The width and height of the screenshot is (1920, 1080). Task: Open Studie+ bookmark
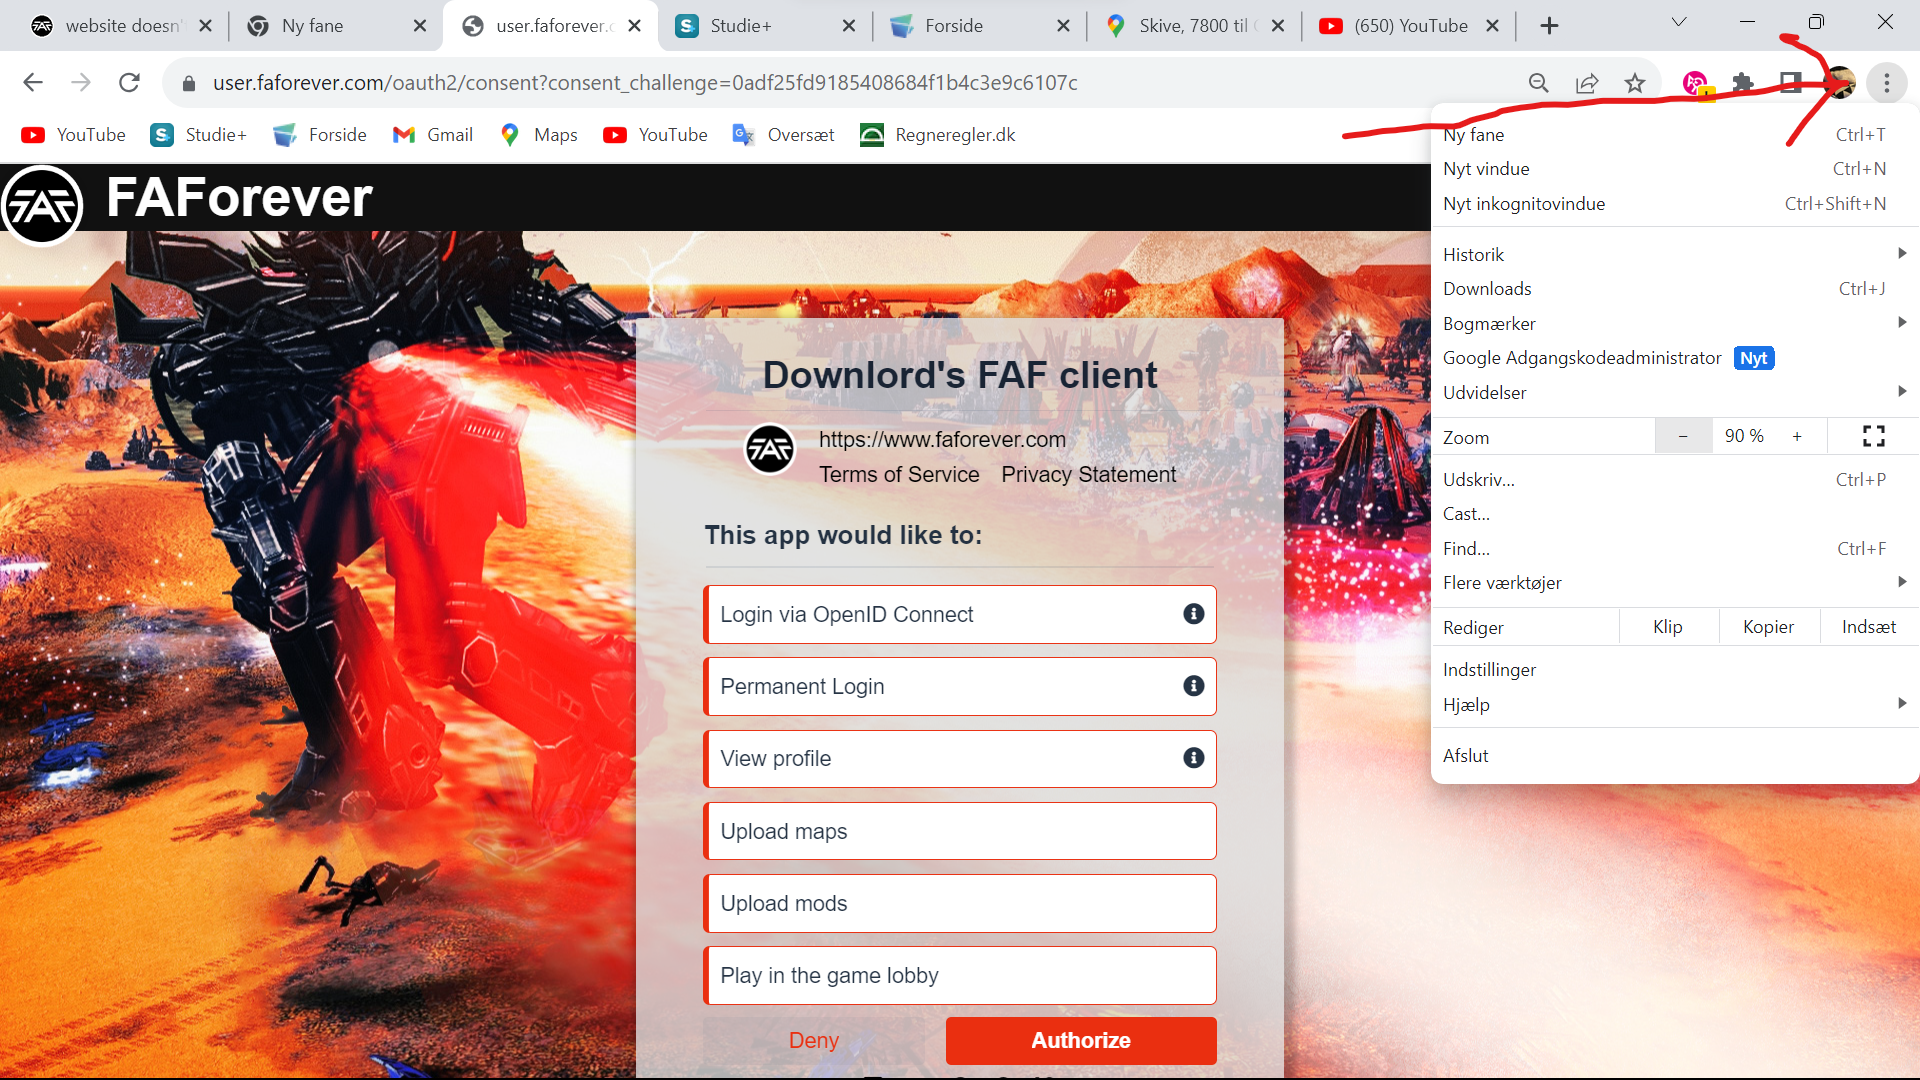pyautogui.click(x=198, y=135)
